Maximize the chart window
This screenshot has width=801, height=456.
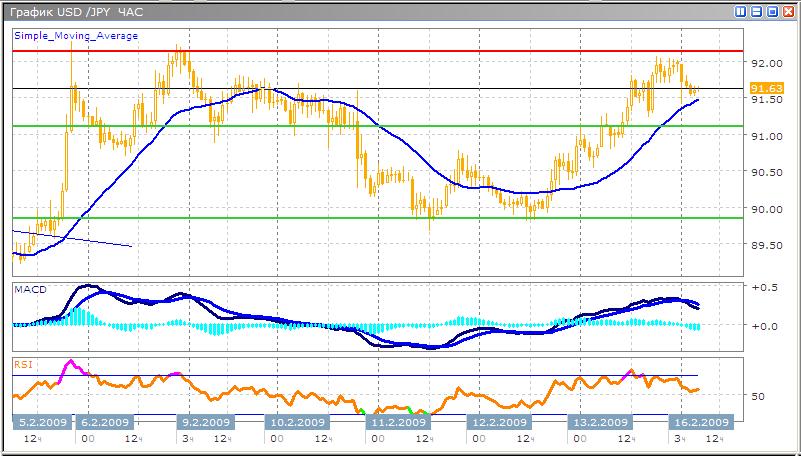772,12
